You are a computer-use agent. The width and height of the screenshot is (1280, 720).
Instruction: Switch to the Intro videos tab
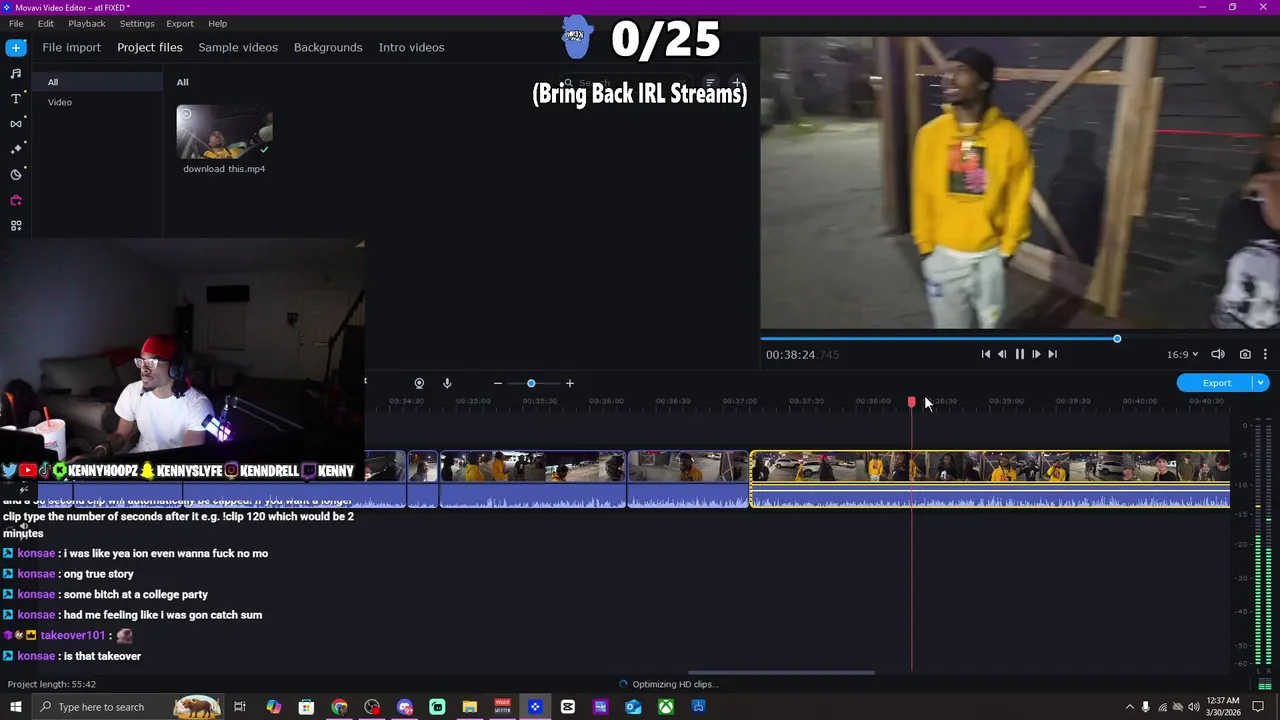(411, 47)
